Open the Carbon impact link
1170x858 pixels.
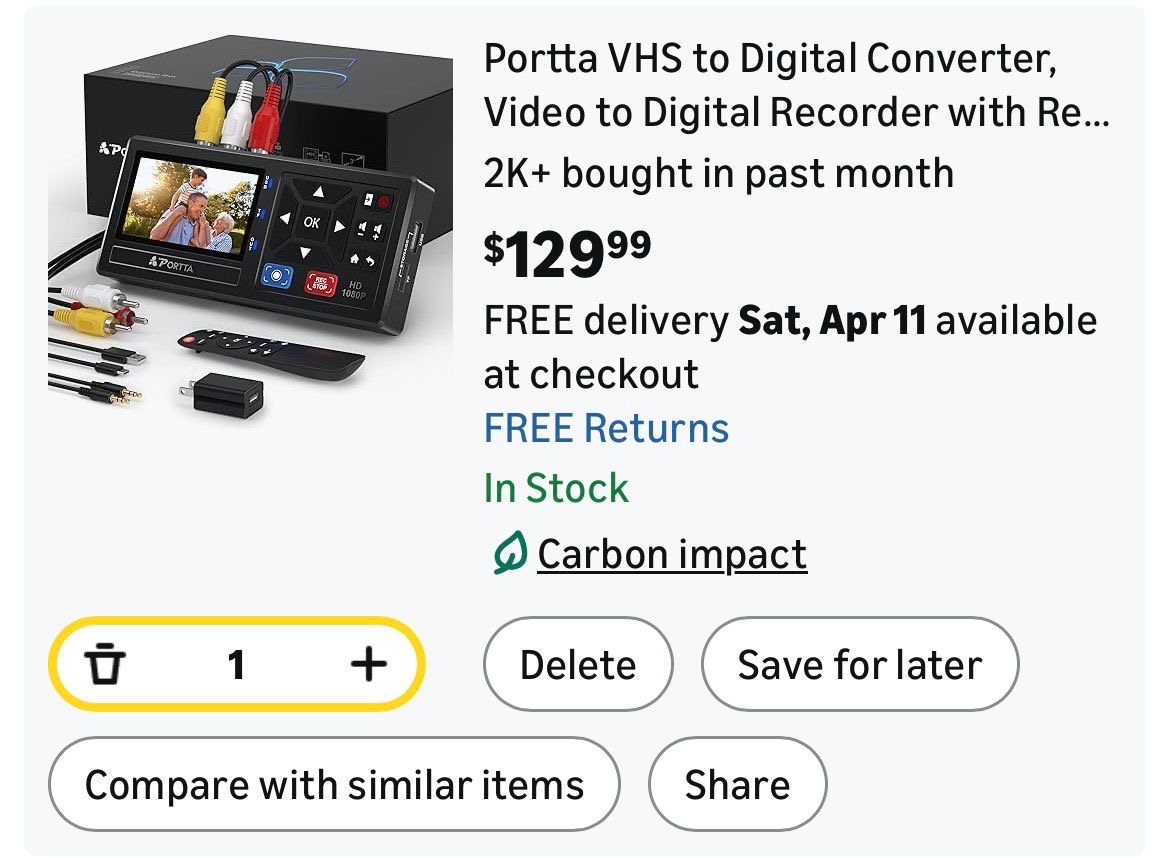coord(672,554)
